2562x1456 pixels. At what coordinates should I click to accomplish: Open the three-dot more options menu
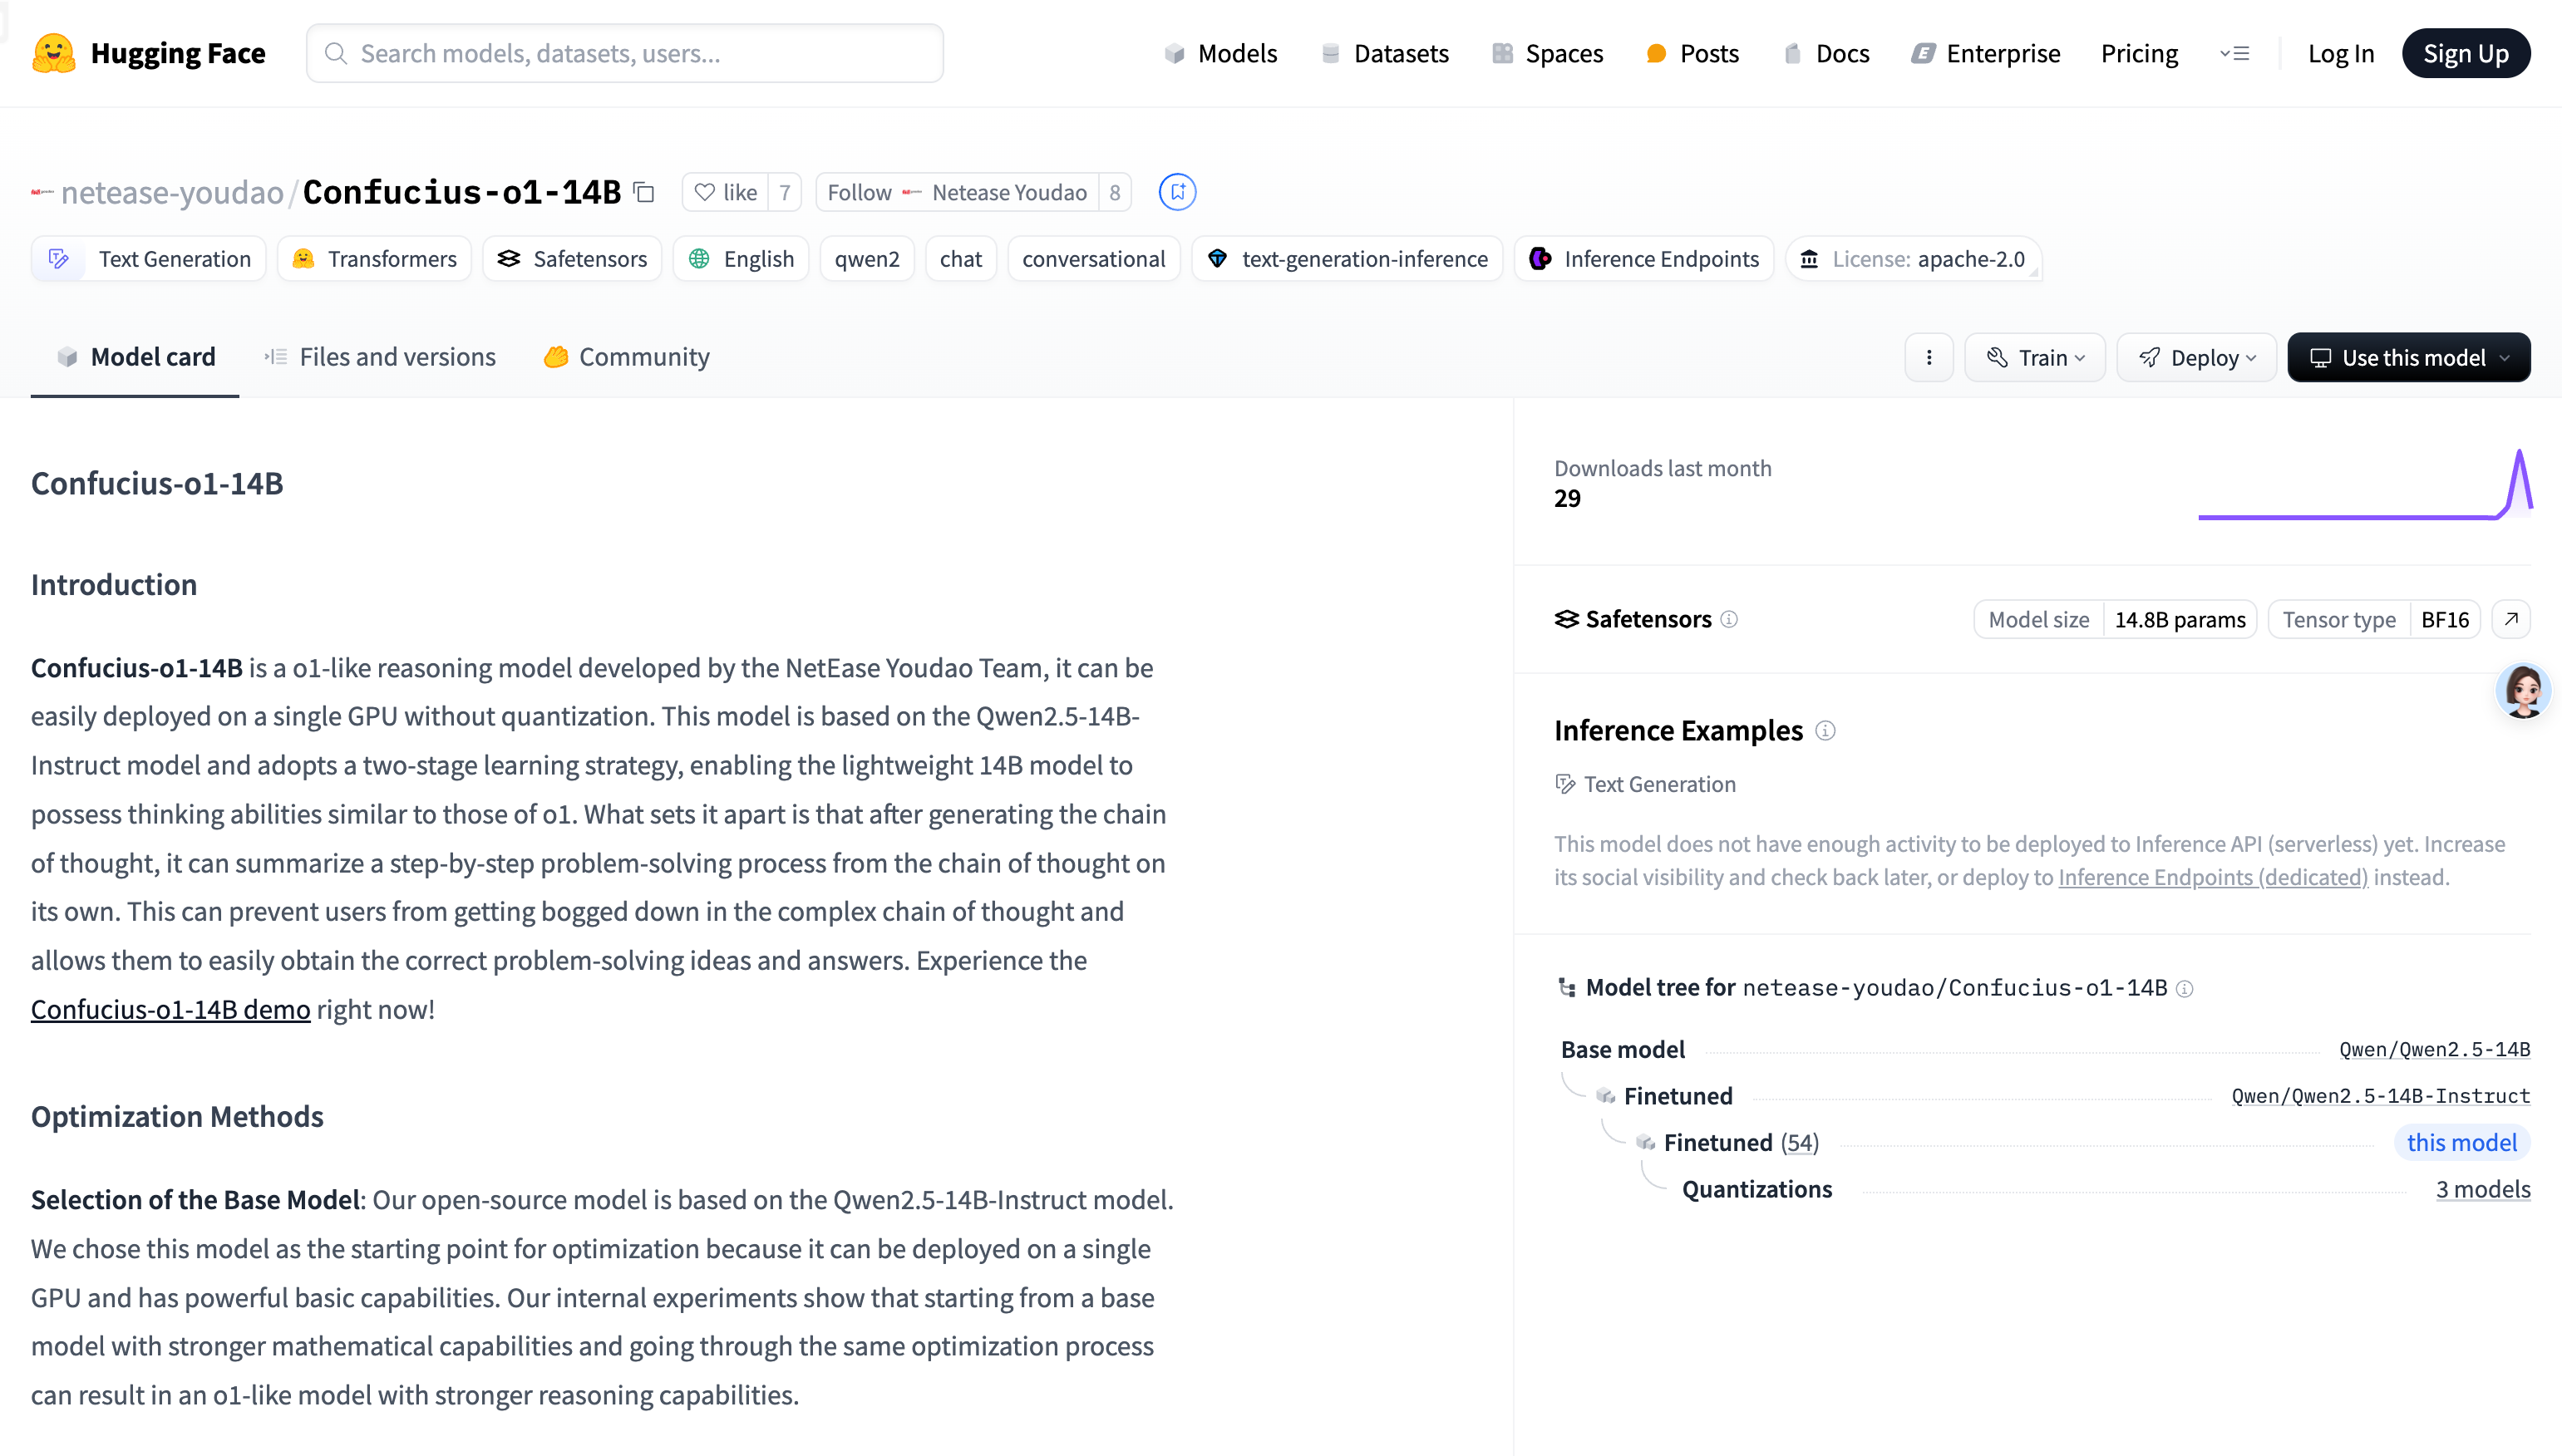pos(1928,357)
